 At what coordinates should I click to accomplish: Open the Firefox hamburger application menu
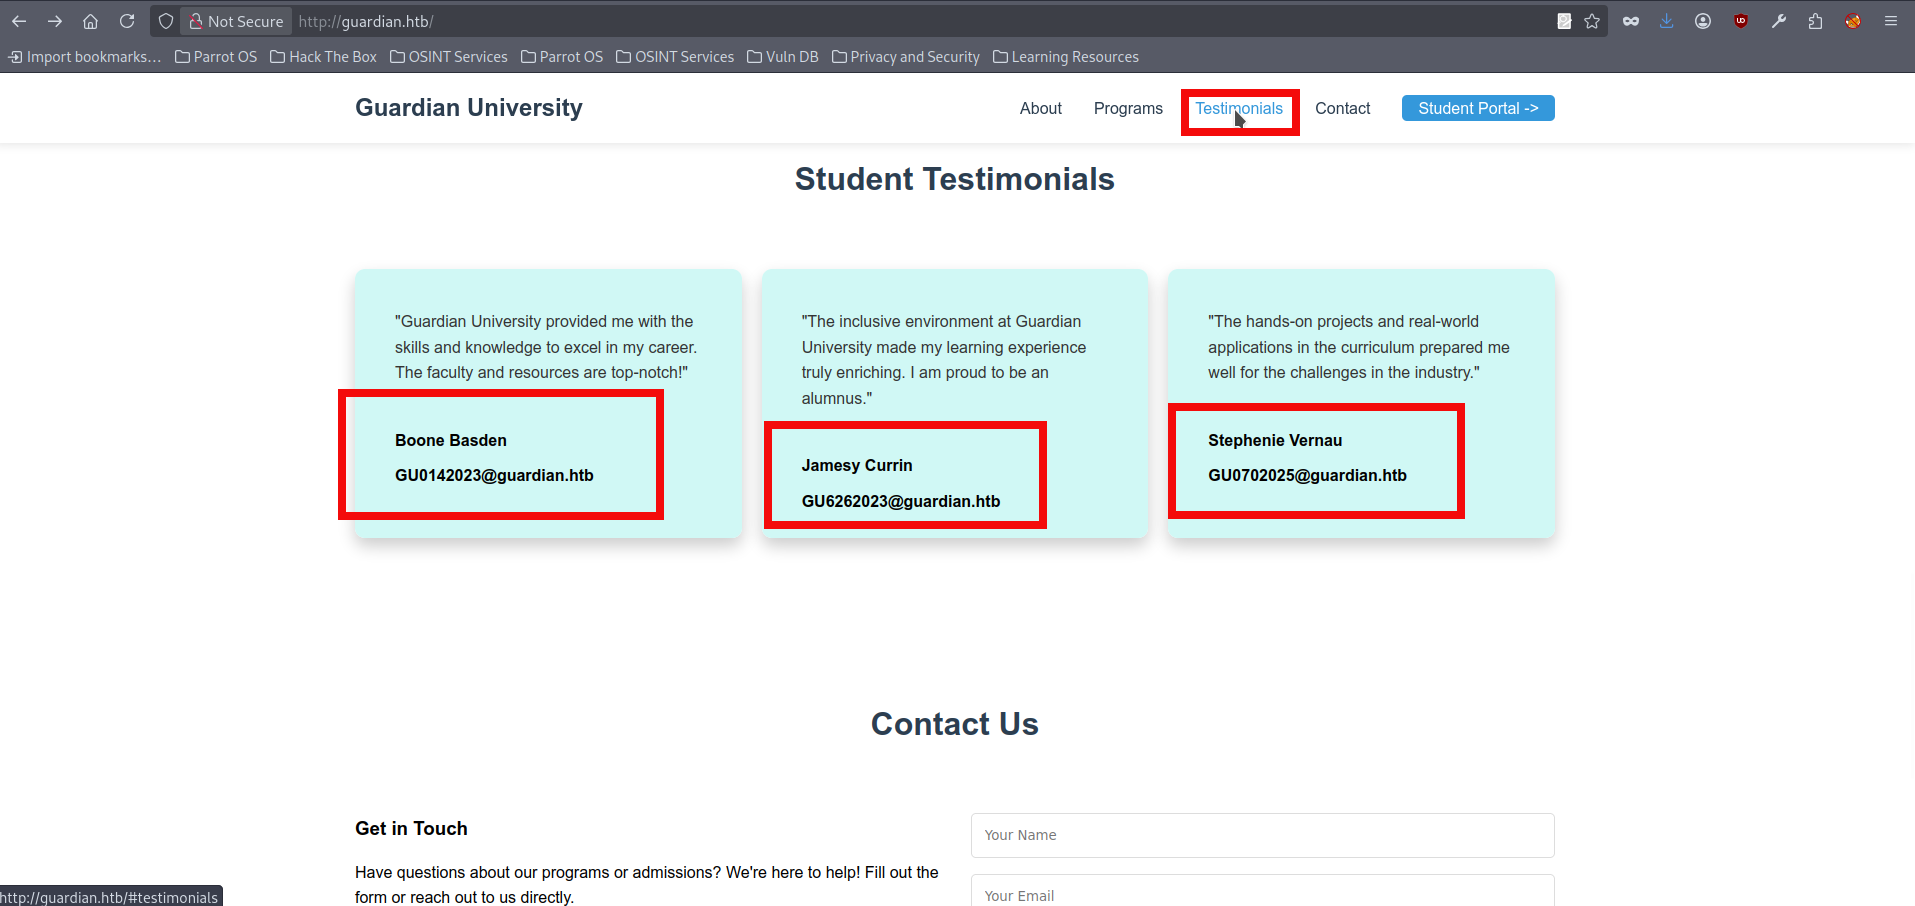coord(1890,21)
